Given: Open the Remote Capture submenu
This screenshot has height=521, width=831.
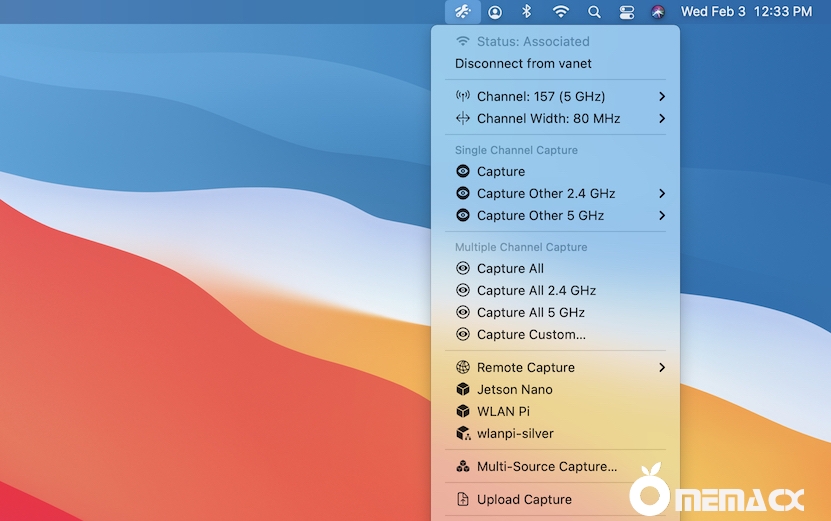Looking at the screenshot, I should (x=662, y=368).
